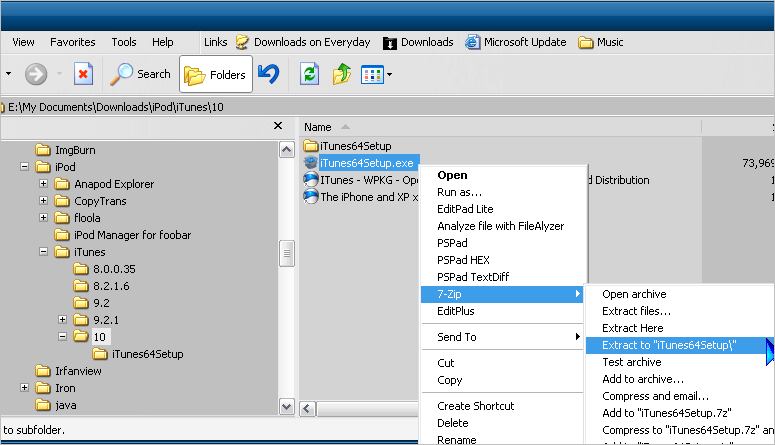Click the Search magnifier toolbar button
This screenshot has width=775, height=445.
tap(140, 74)
